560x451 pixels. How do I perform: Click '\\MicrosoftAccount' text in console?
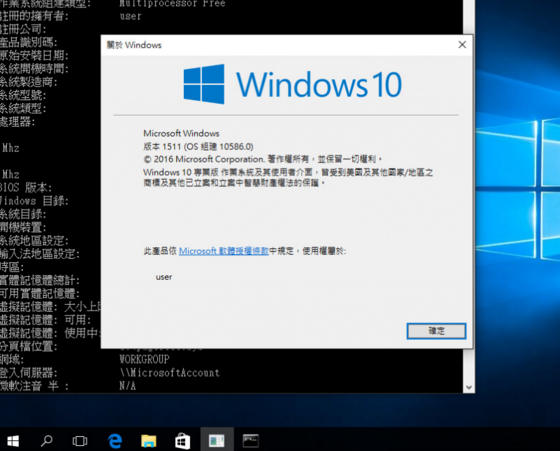(170, 373)
